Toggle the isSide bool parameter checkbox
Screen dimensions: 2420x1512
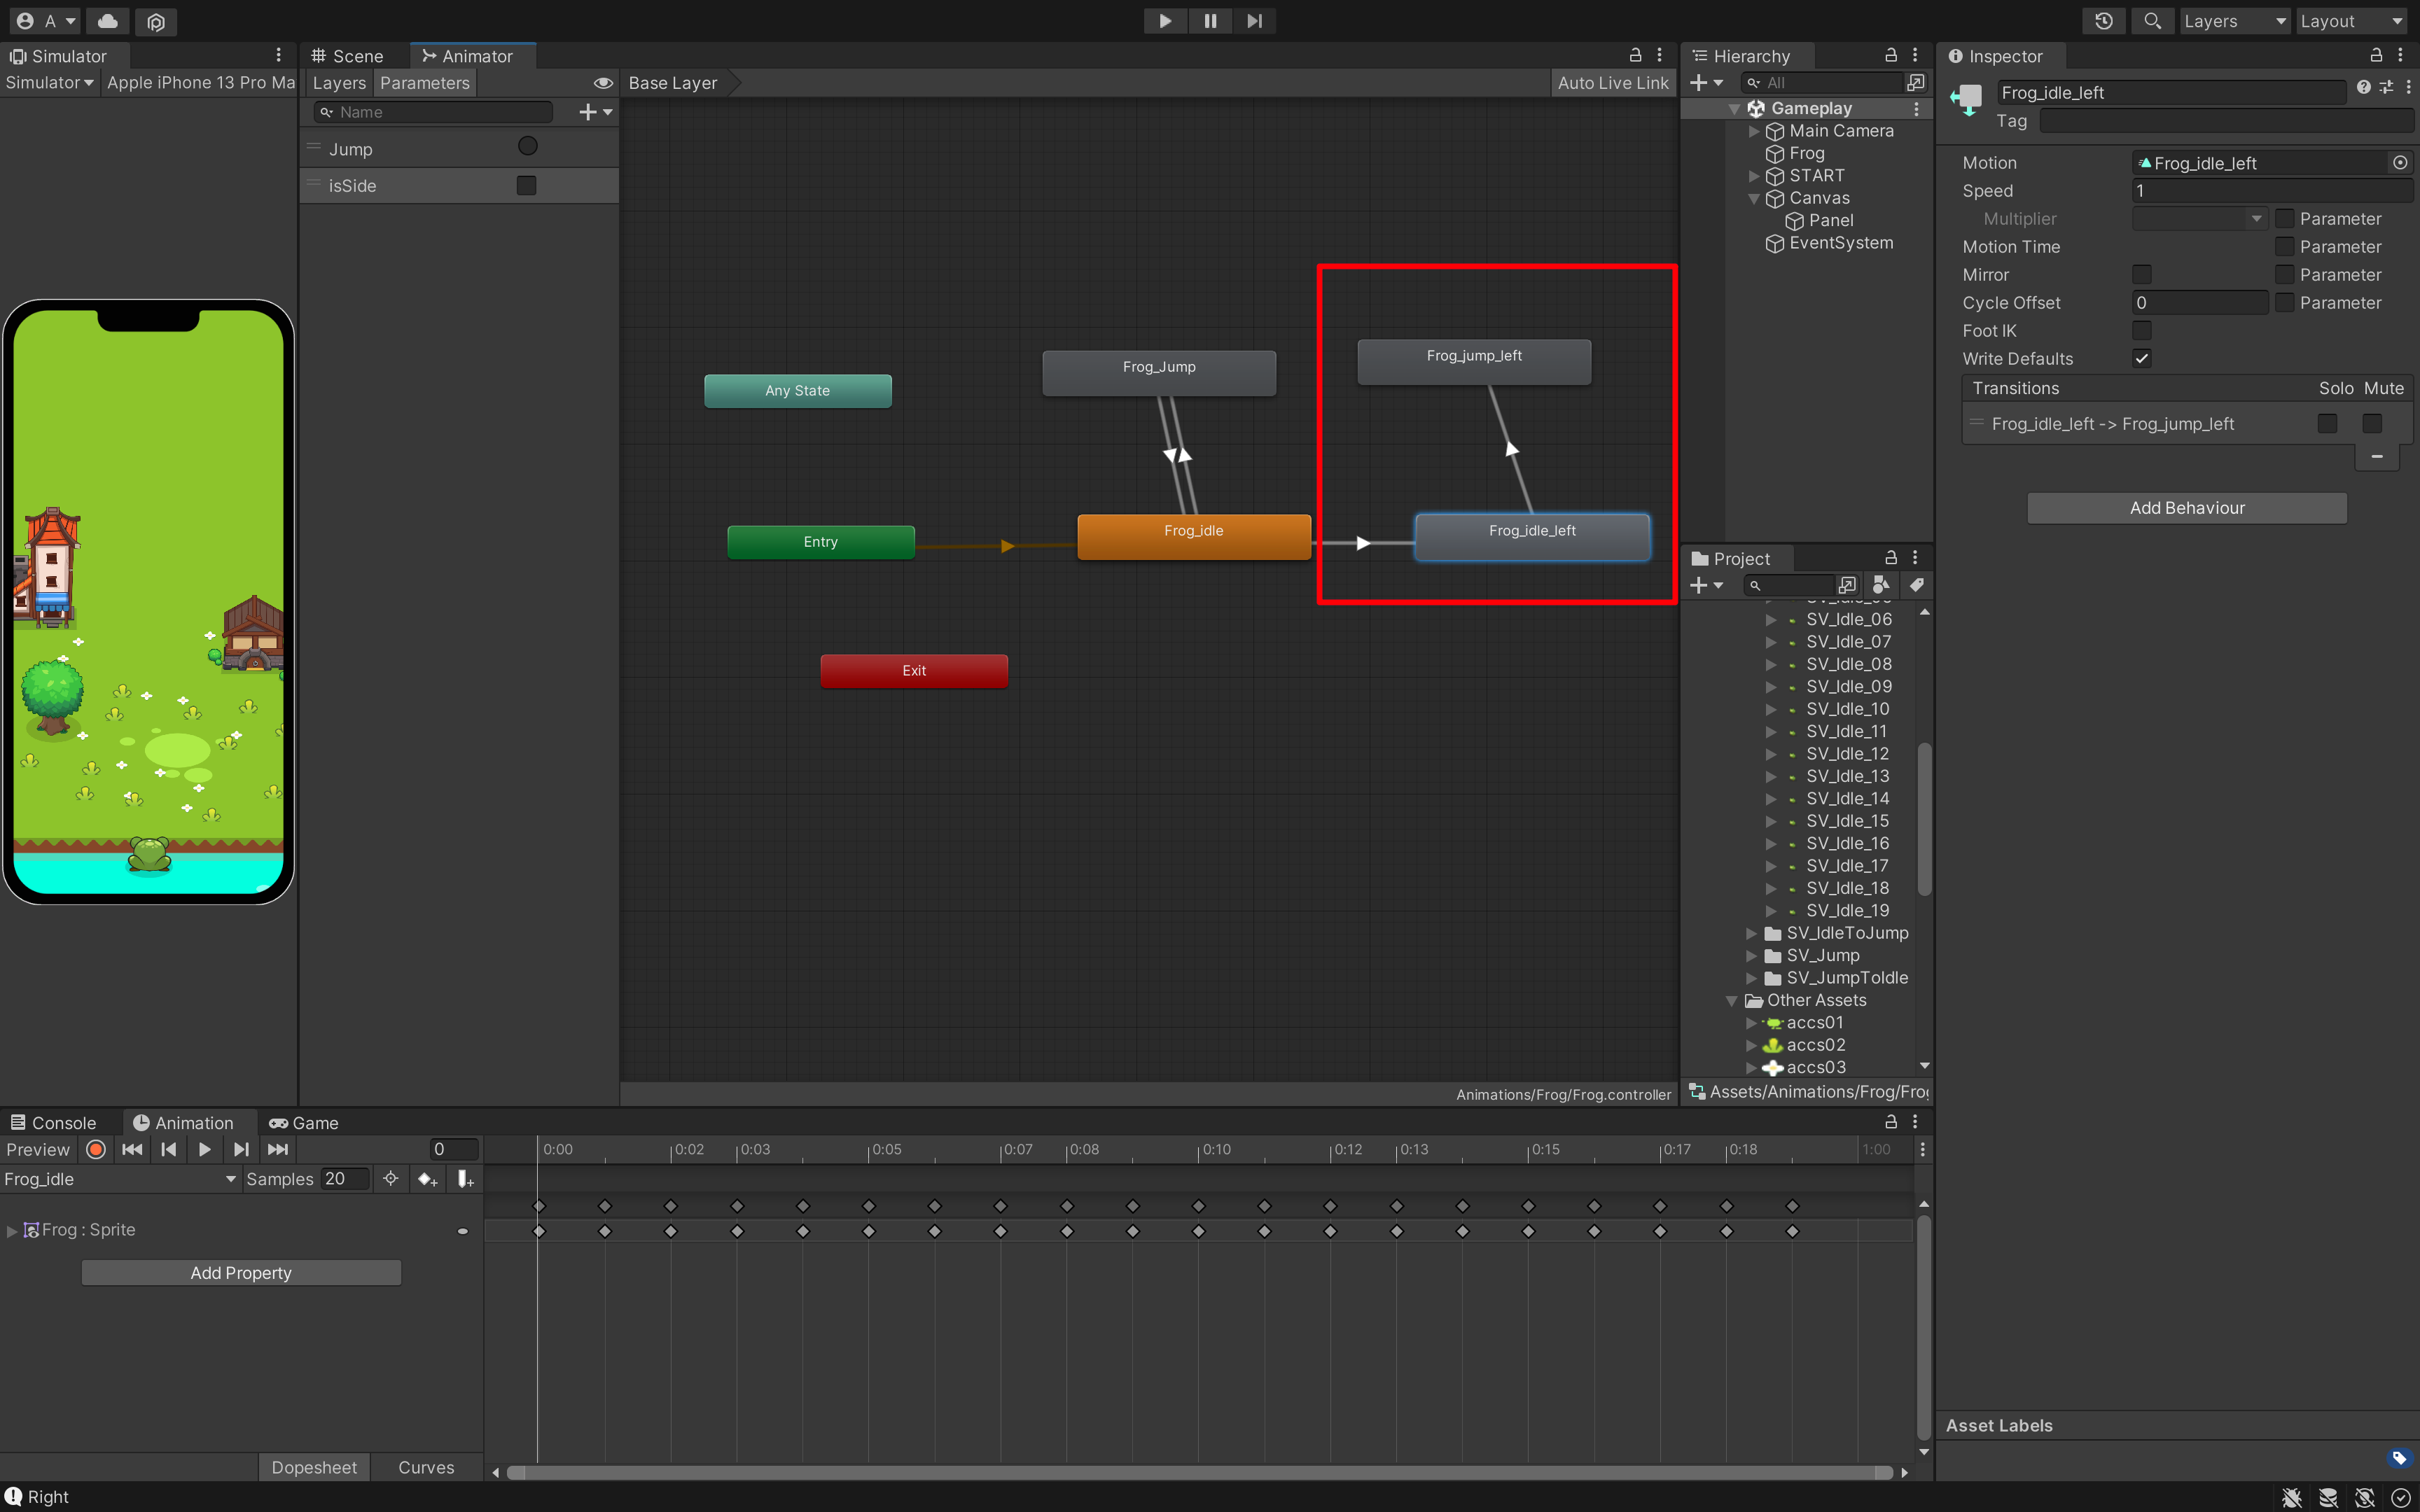pos(526,185)
